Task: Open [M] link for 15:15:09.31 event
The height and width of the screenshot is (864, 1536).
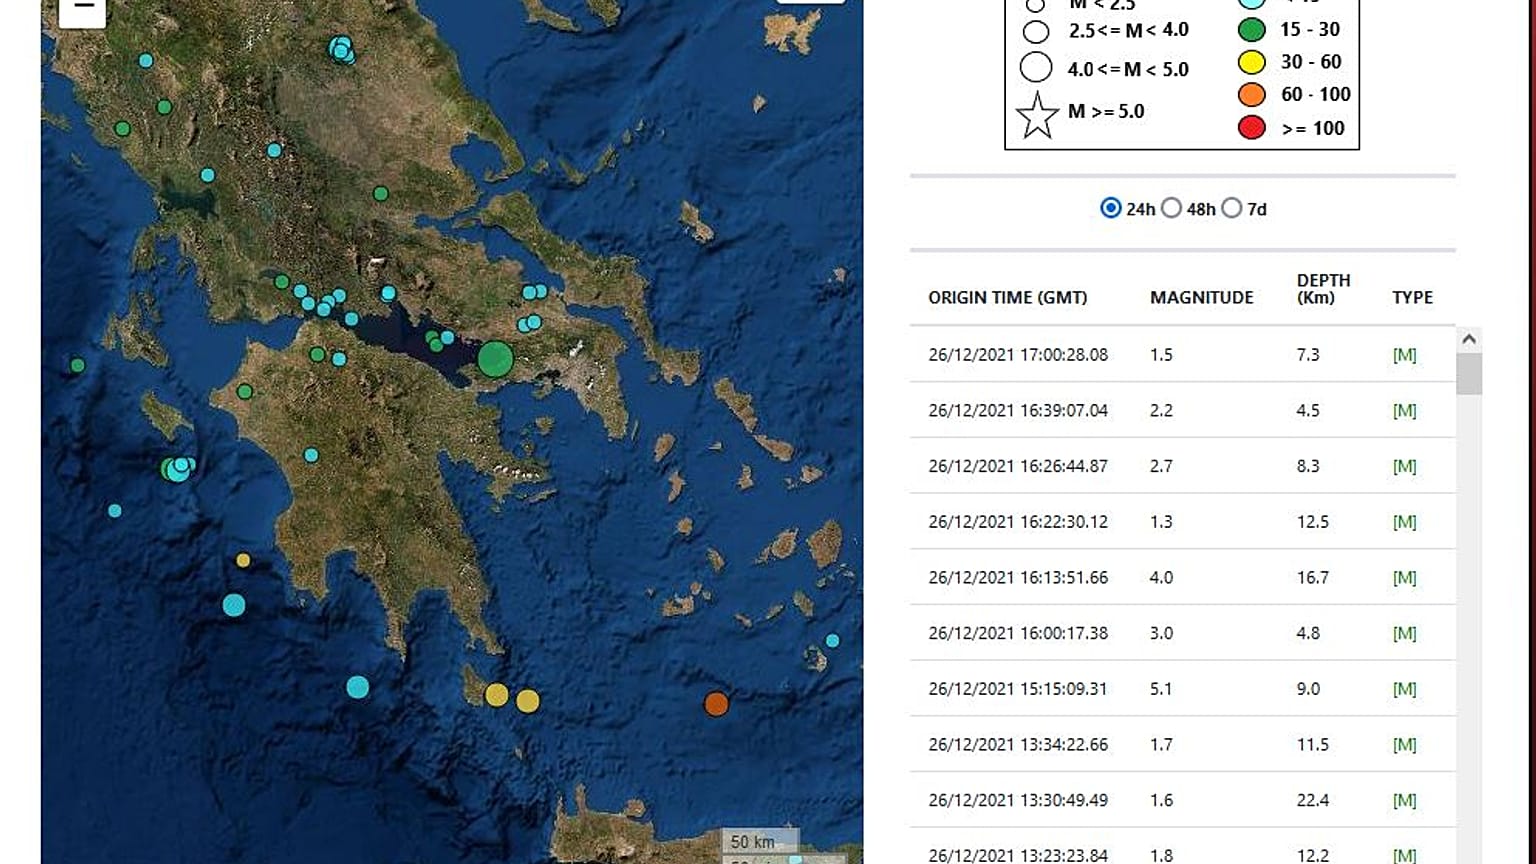Action: pos(1404,689)
